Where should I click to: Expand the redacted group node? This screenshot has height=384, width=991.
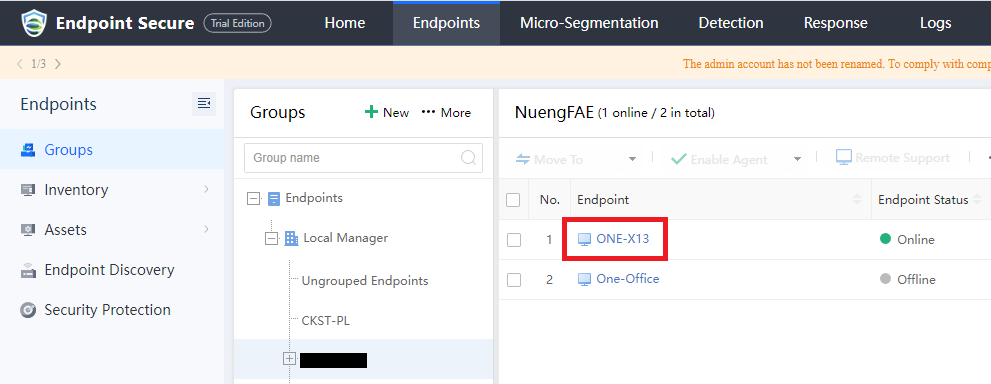pyautogui.click(x=289, y=359)
